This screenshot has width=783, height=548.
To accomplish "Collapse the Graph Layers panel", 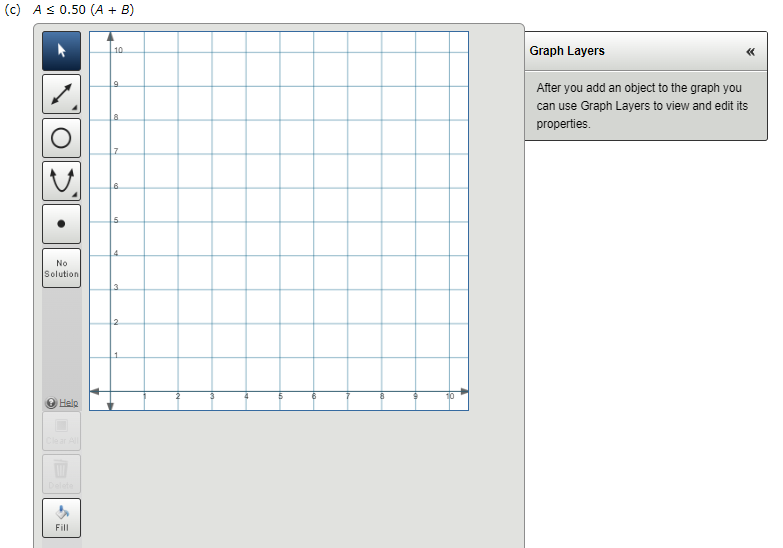I will (750, 51).
